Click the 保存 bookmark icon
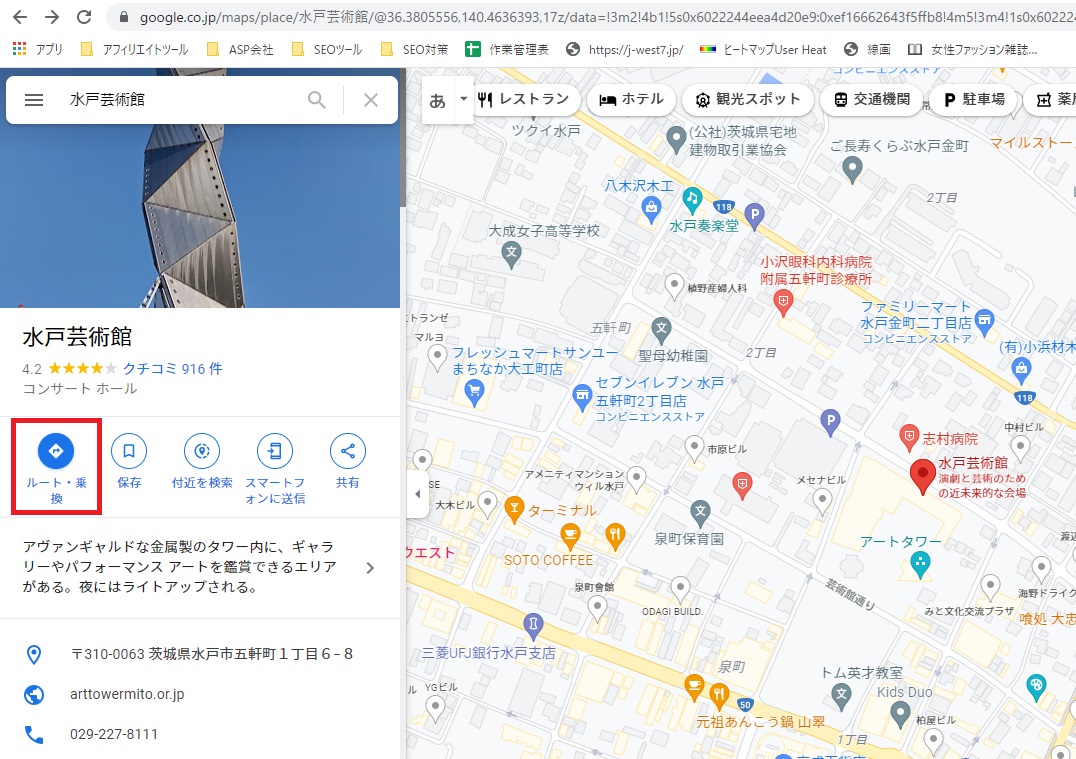Viewport: 1076px width, 759px height. click(x=129, y=451)
